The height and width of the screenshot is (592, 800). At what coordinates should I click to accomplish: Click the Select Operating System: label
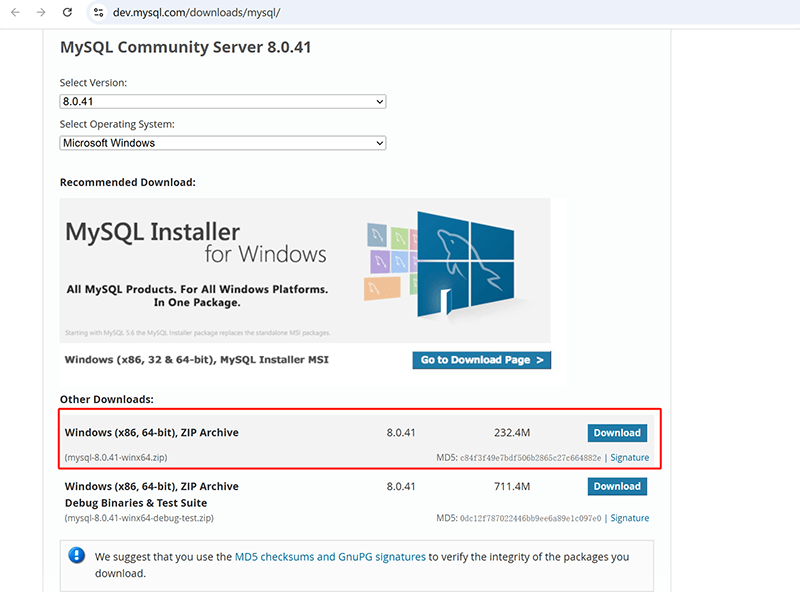click(x=117, y=124)
